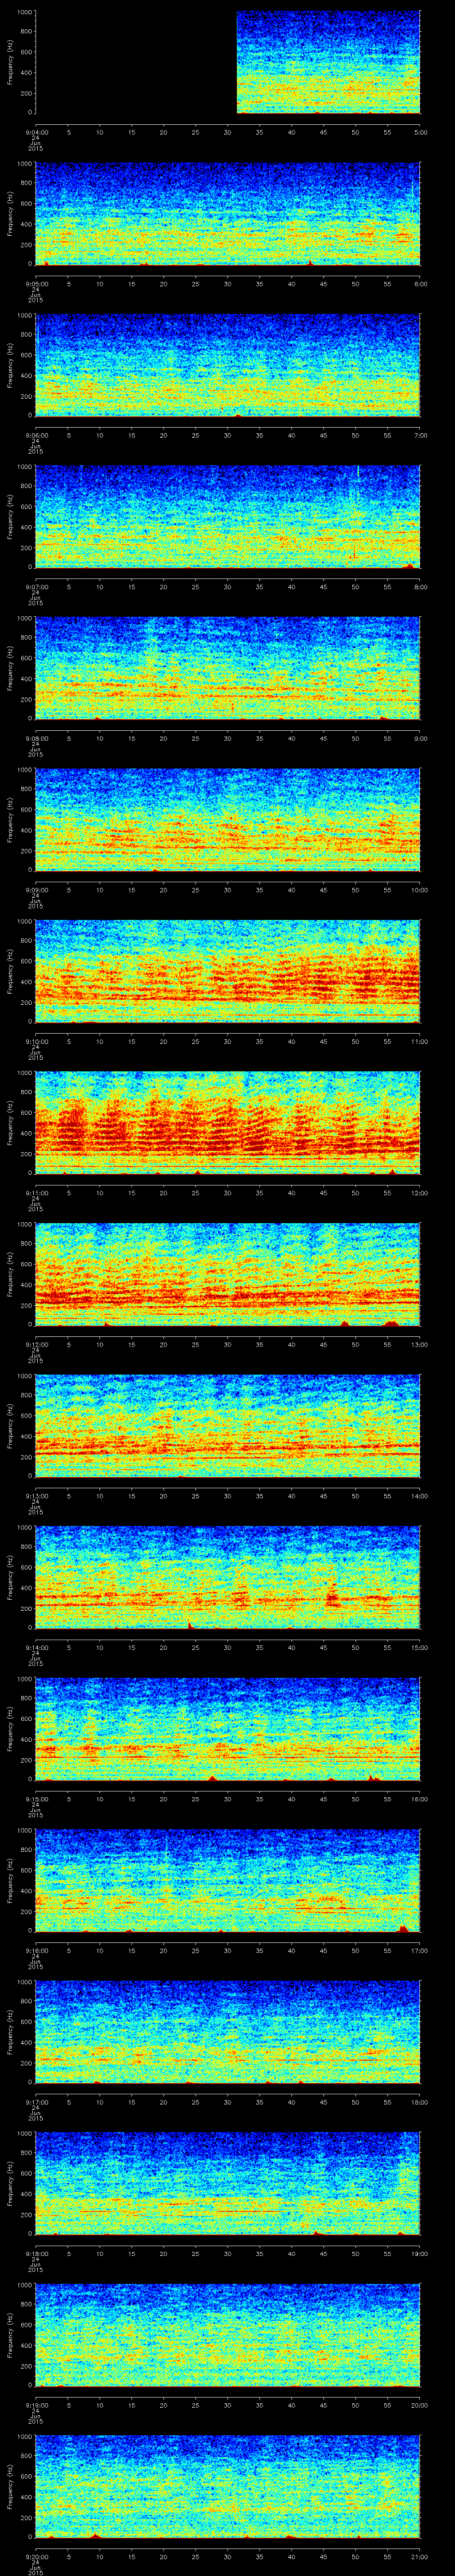The height and width of the screenshot is (2576, 455).
Task: Click the spectrogram panel starting at 9:07:00
Action: (x=228, y=517)
